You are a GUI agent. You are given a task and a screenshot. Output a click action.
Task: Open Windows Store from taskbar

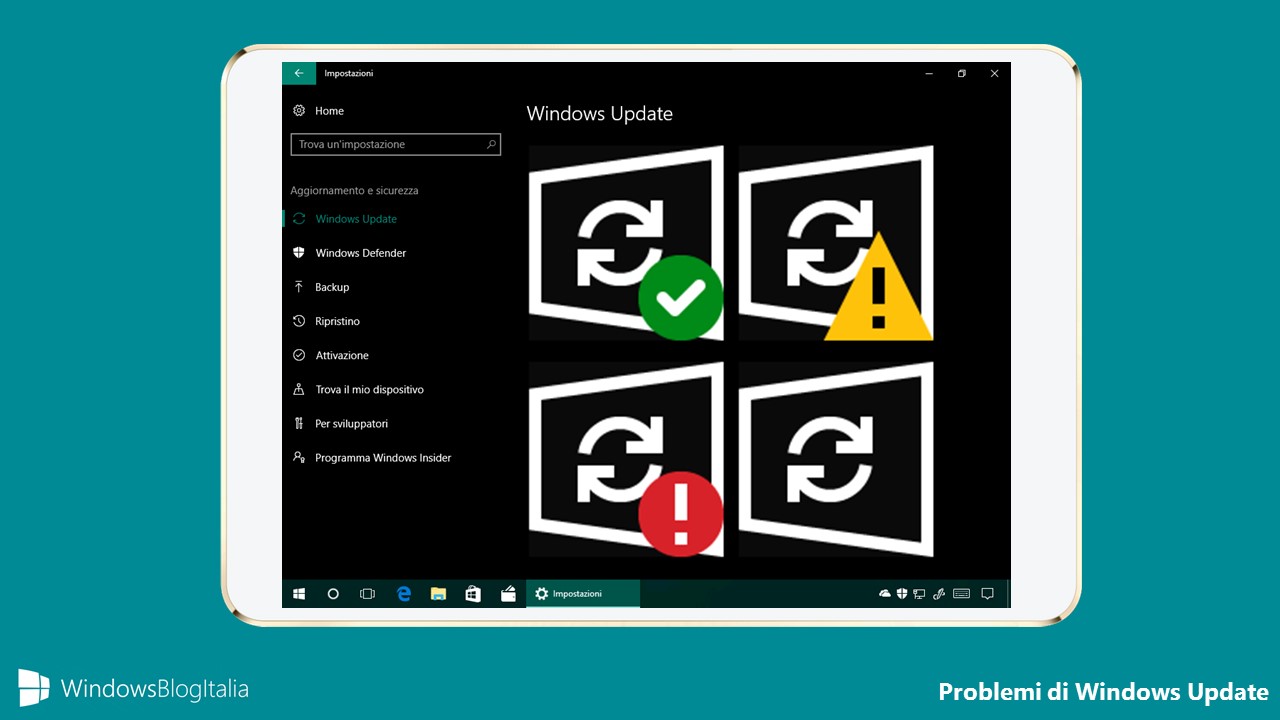click(x=473, y=594)
